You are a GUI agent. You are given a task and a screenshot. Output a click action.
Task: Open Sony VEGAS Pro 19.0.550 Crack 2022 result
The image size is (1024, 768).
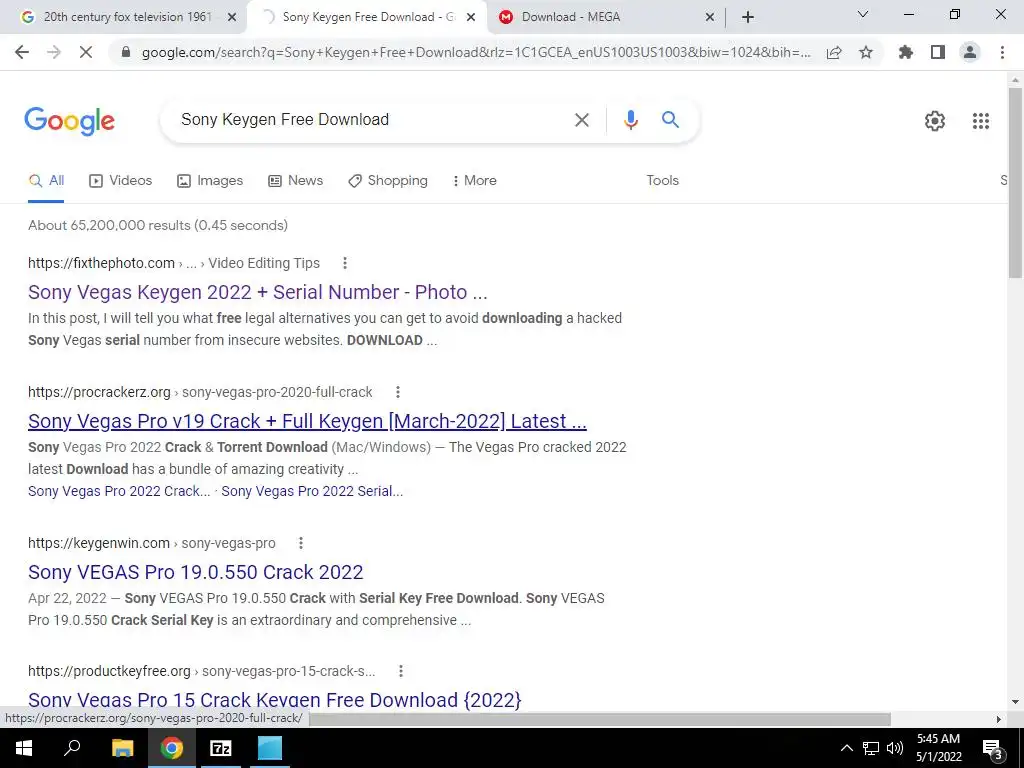195,572
